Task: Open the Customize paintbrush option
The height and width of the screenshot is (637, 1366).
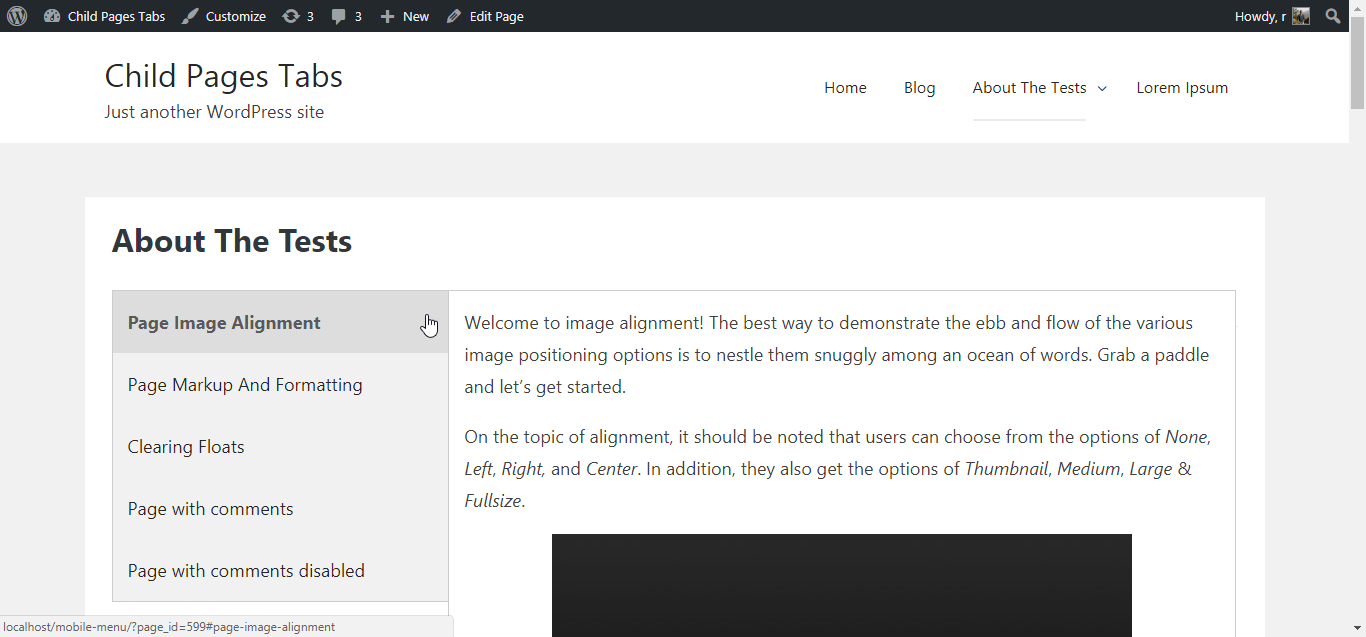Action: (224, 16)
